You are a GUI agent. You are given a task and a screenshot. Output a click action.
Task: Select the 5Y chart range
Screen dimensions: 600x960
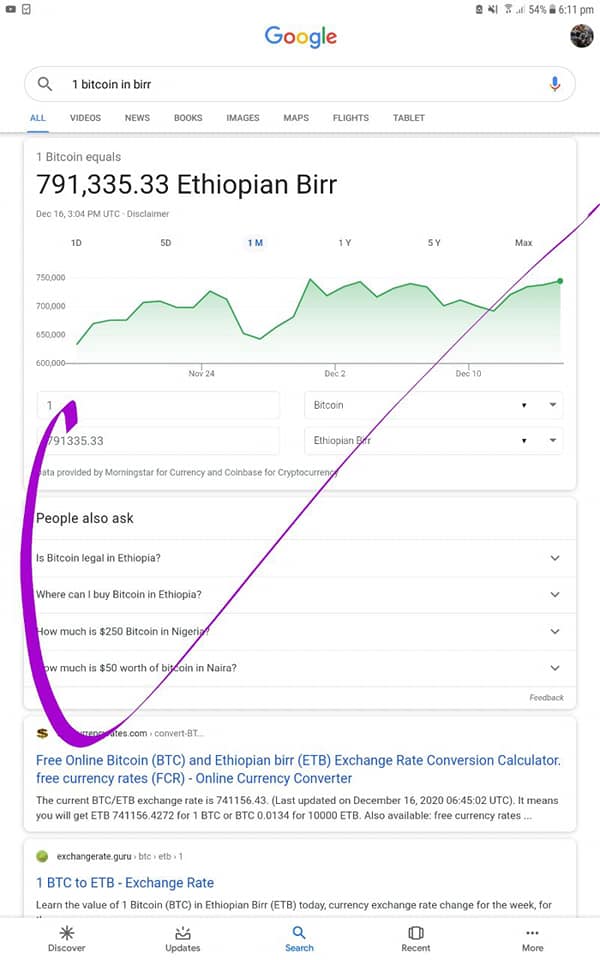point(434,243)
